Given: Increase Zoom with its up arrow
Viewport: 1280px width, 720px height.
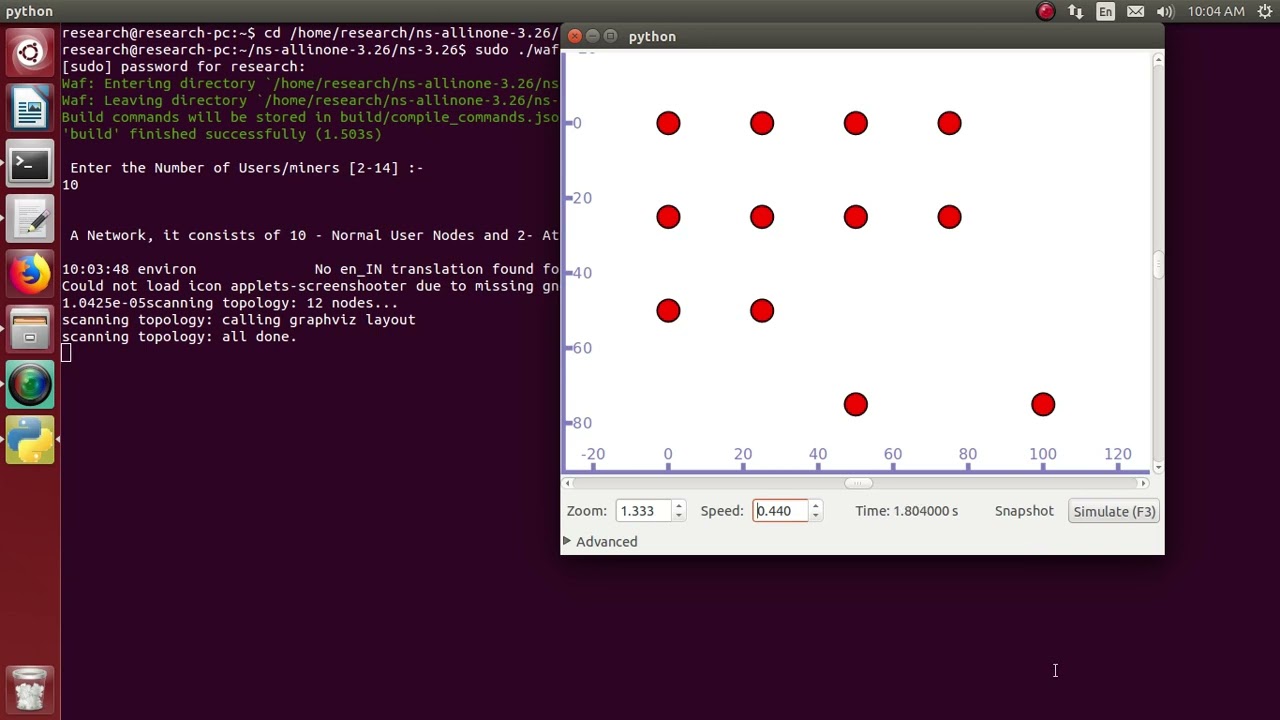Looking at the screenshot, I should [679, 505].
